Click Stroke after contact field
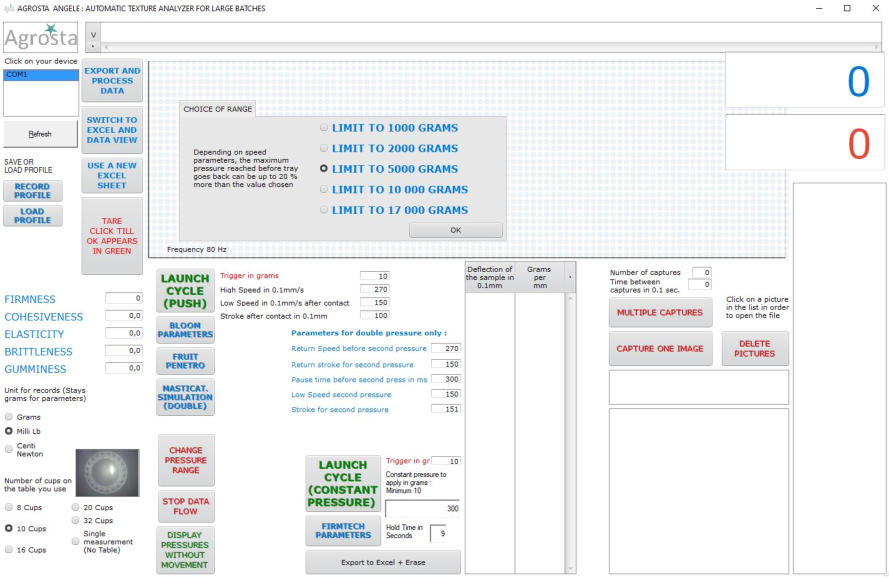Image resolution: width=889 pixels, height=578 pixels. click(374, 315)
